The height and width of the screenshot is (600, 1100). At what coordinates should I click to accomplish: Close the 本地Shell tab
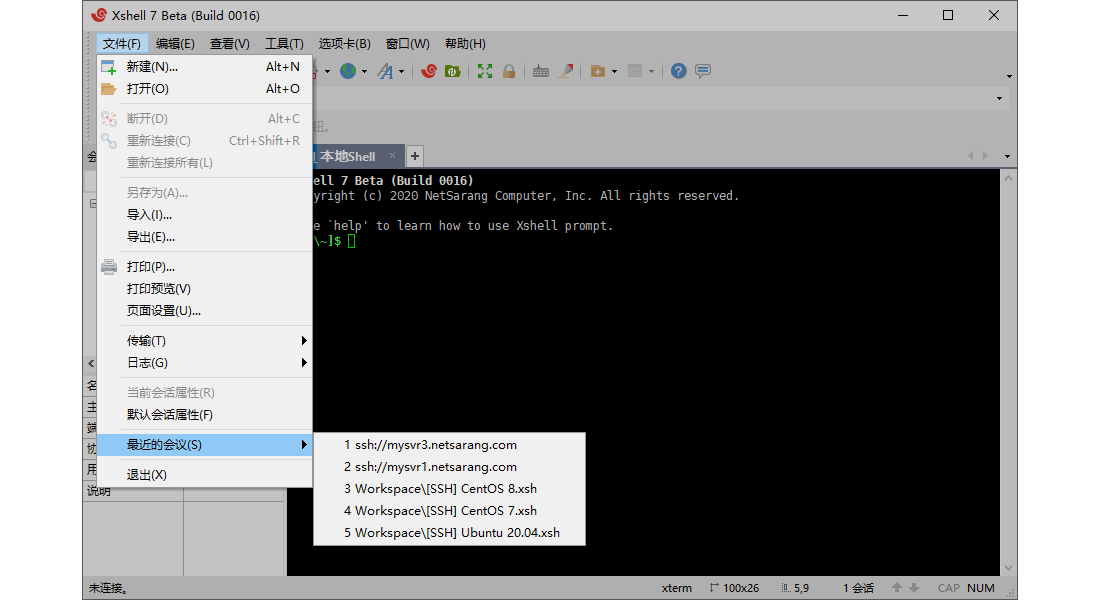click(x=392, y=156)
